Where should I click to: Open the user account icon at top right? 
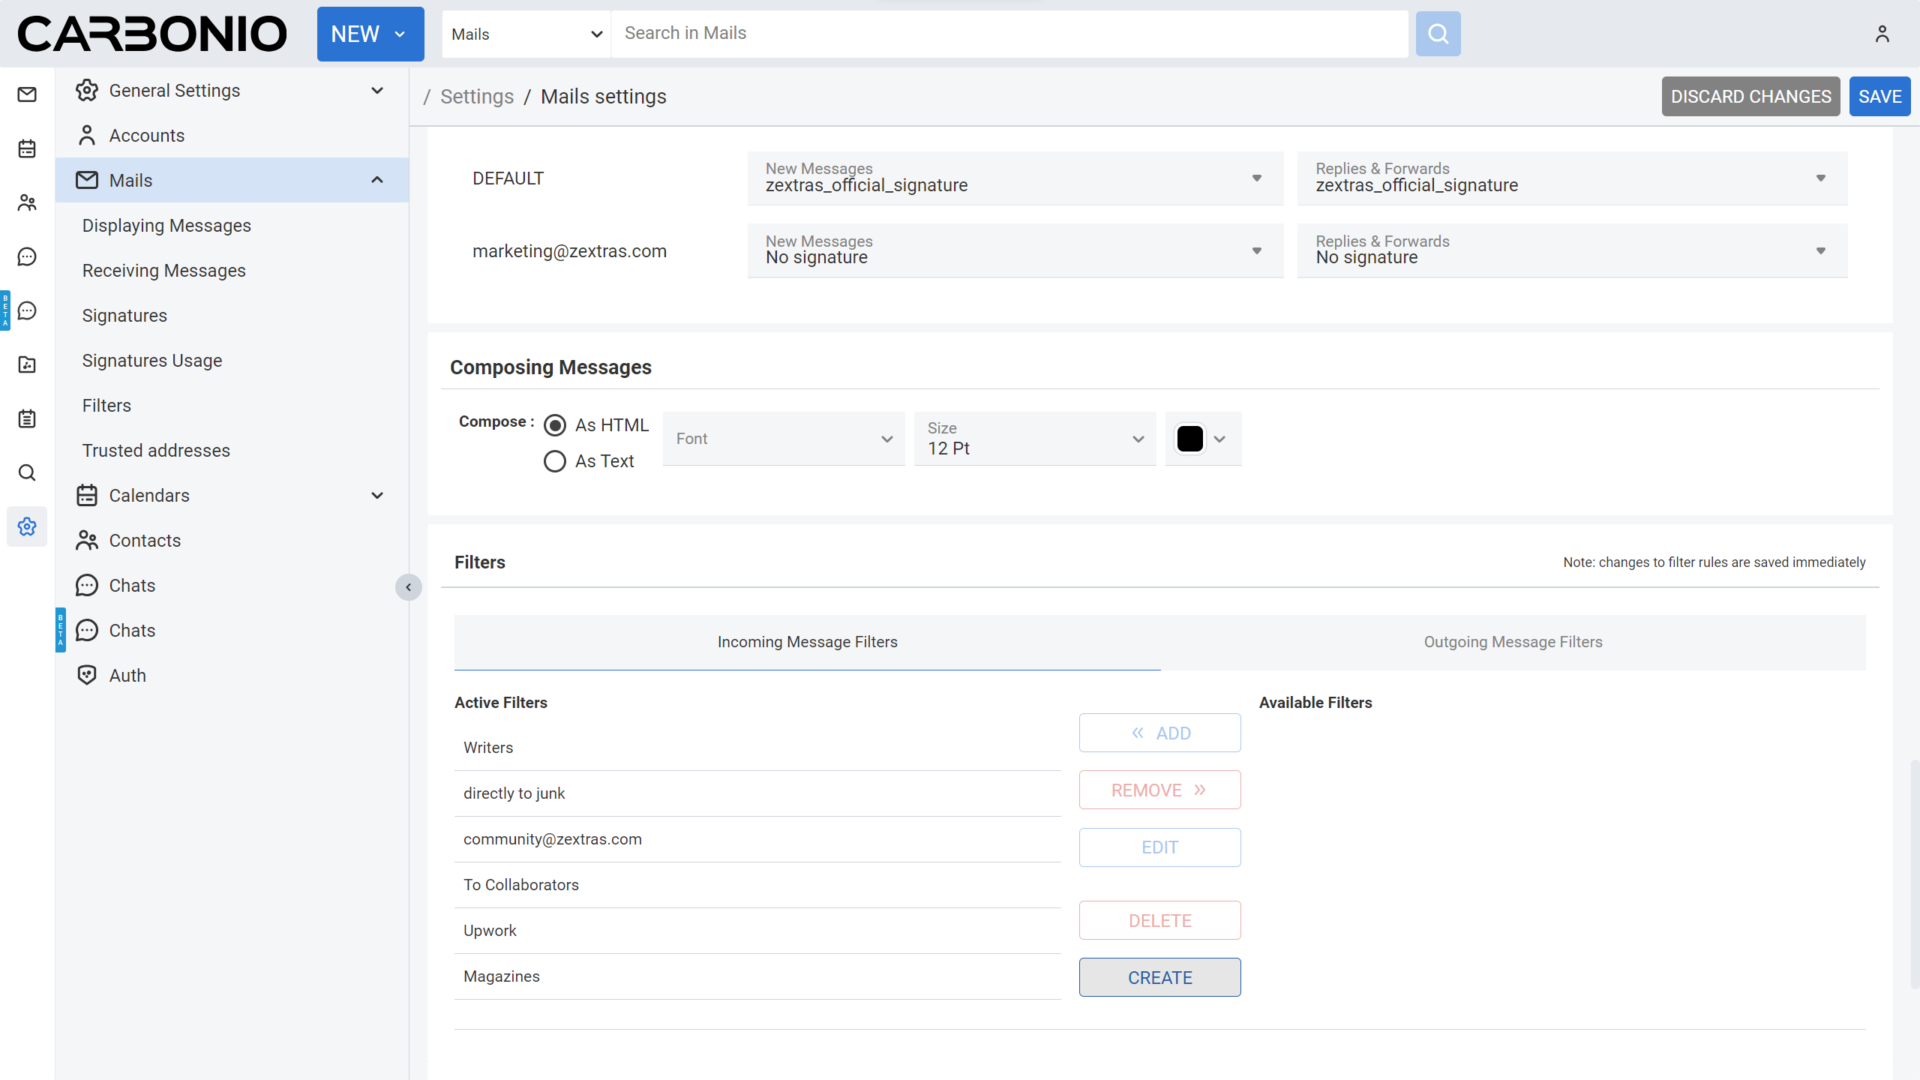1883,33
